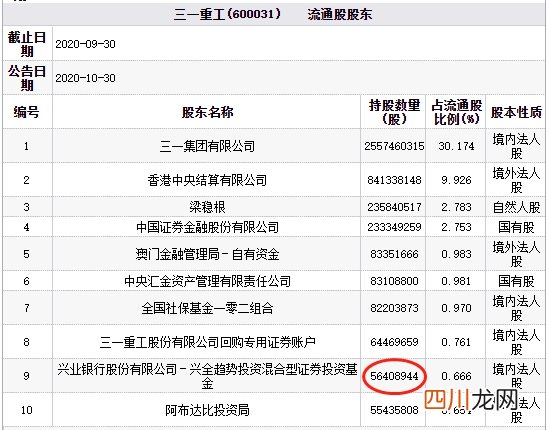Select the 公告日期 label cell

pos(27,78)
